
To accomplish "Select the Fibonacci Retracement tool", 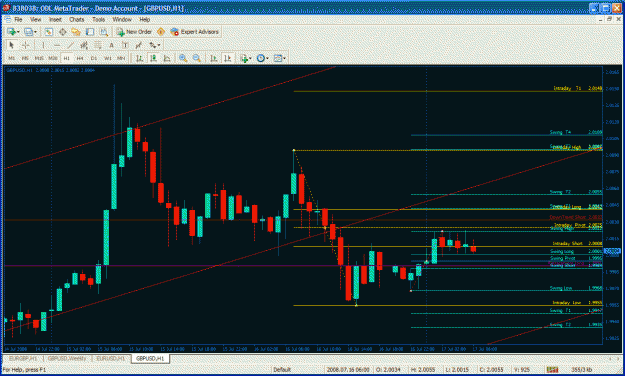I will [98, 45].
